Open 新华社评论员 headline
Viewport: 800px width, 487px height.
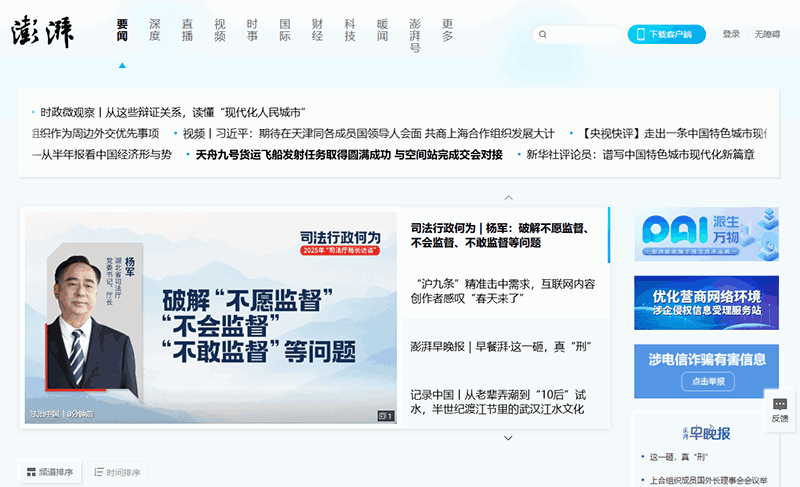640,155
